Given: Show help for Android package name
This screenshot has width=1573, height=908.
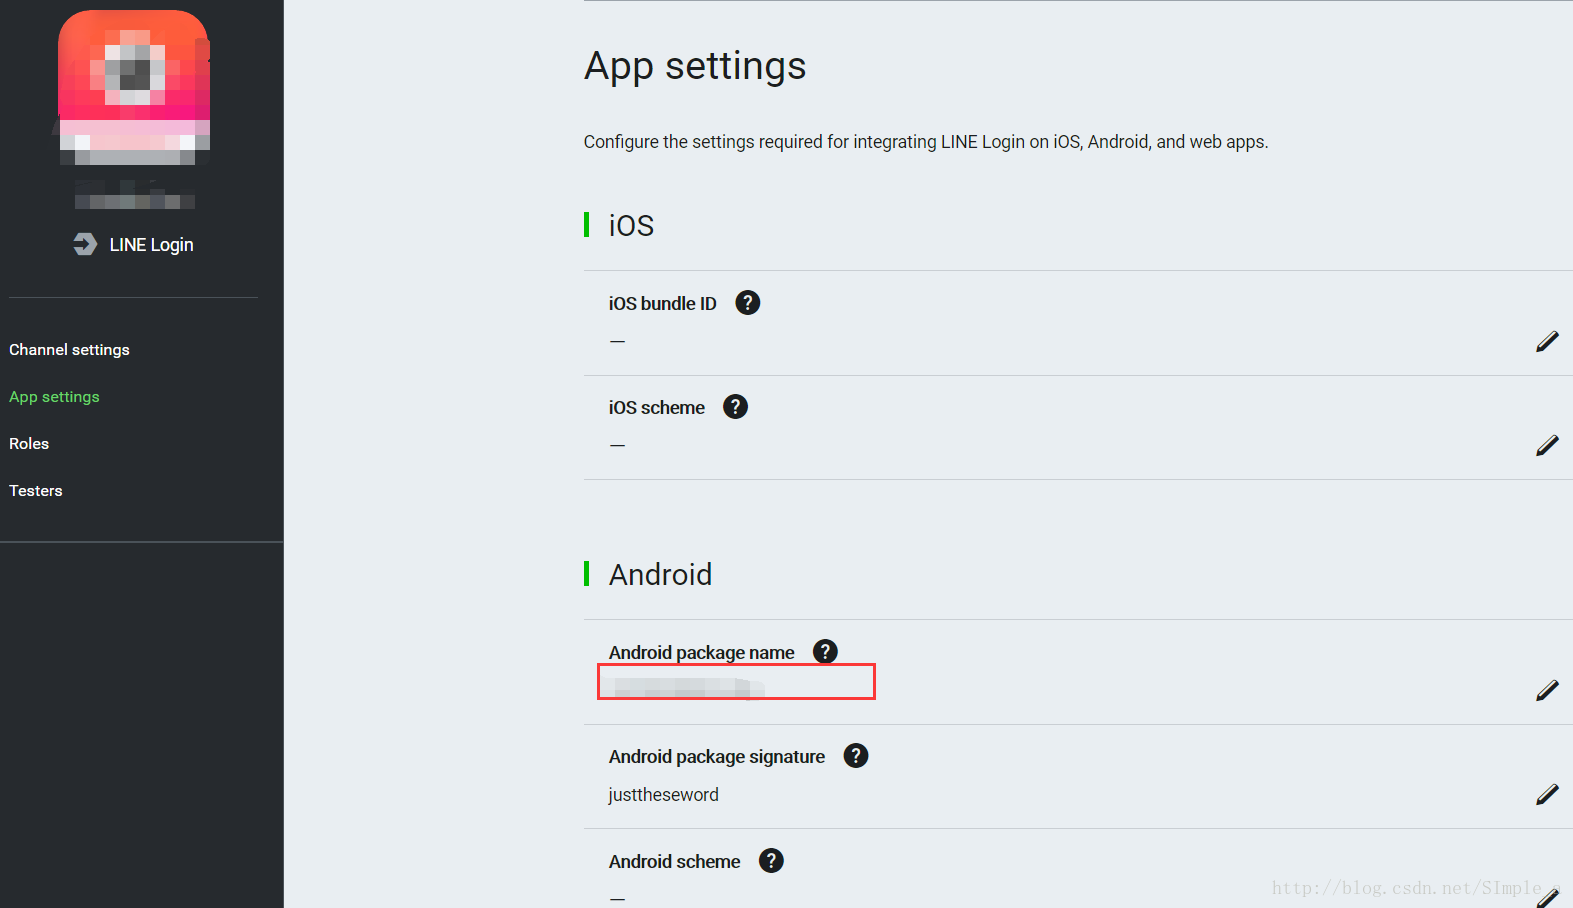Looking at the screenshot, I should coord(825,652).
